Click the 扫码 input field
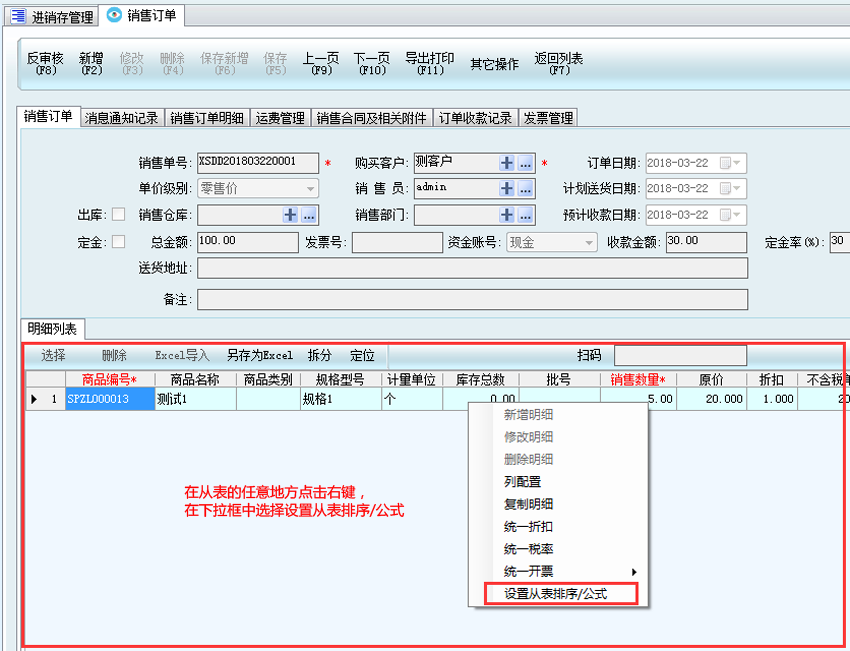Image resolution: width=850 pixels, height=651 pixels. [x=680, y=355]
